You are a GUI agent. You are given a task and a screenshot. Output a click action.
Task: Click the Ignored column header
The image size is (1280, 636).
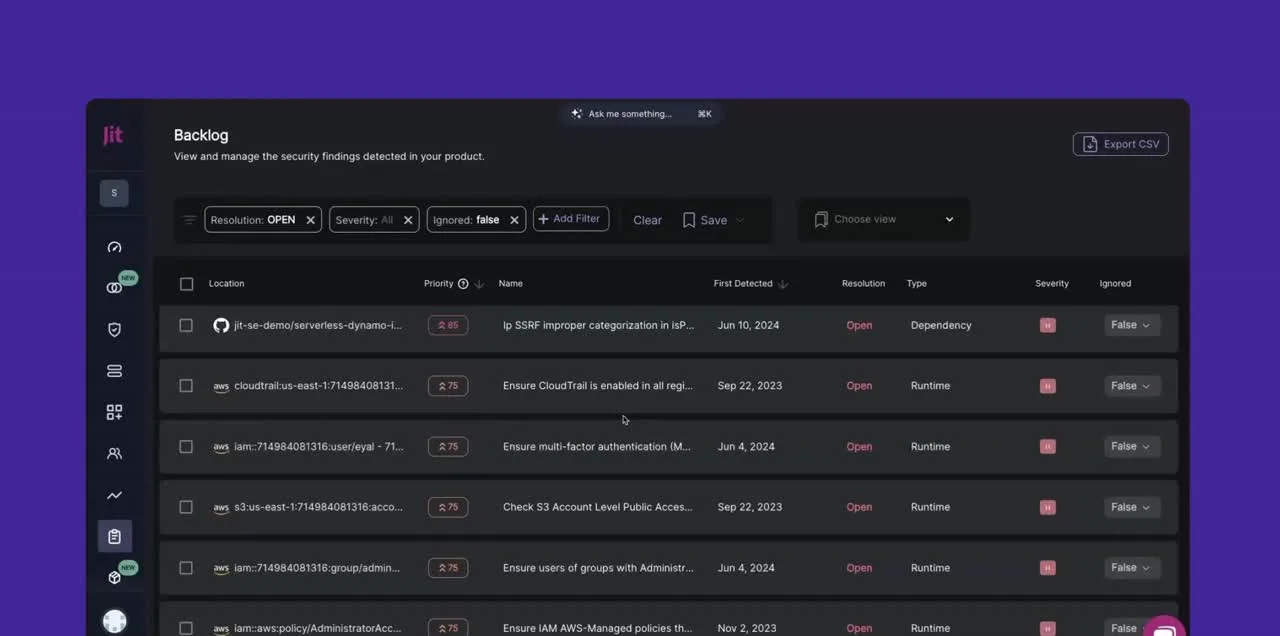(1115, 284)
